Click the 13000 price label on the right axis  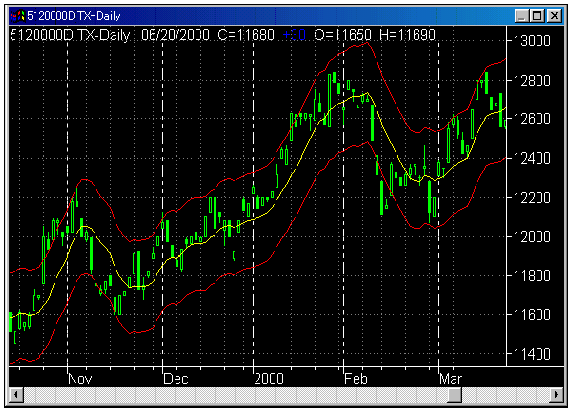(532, 41)
